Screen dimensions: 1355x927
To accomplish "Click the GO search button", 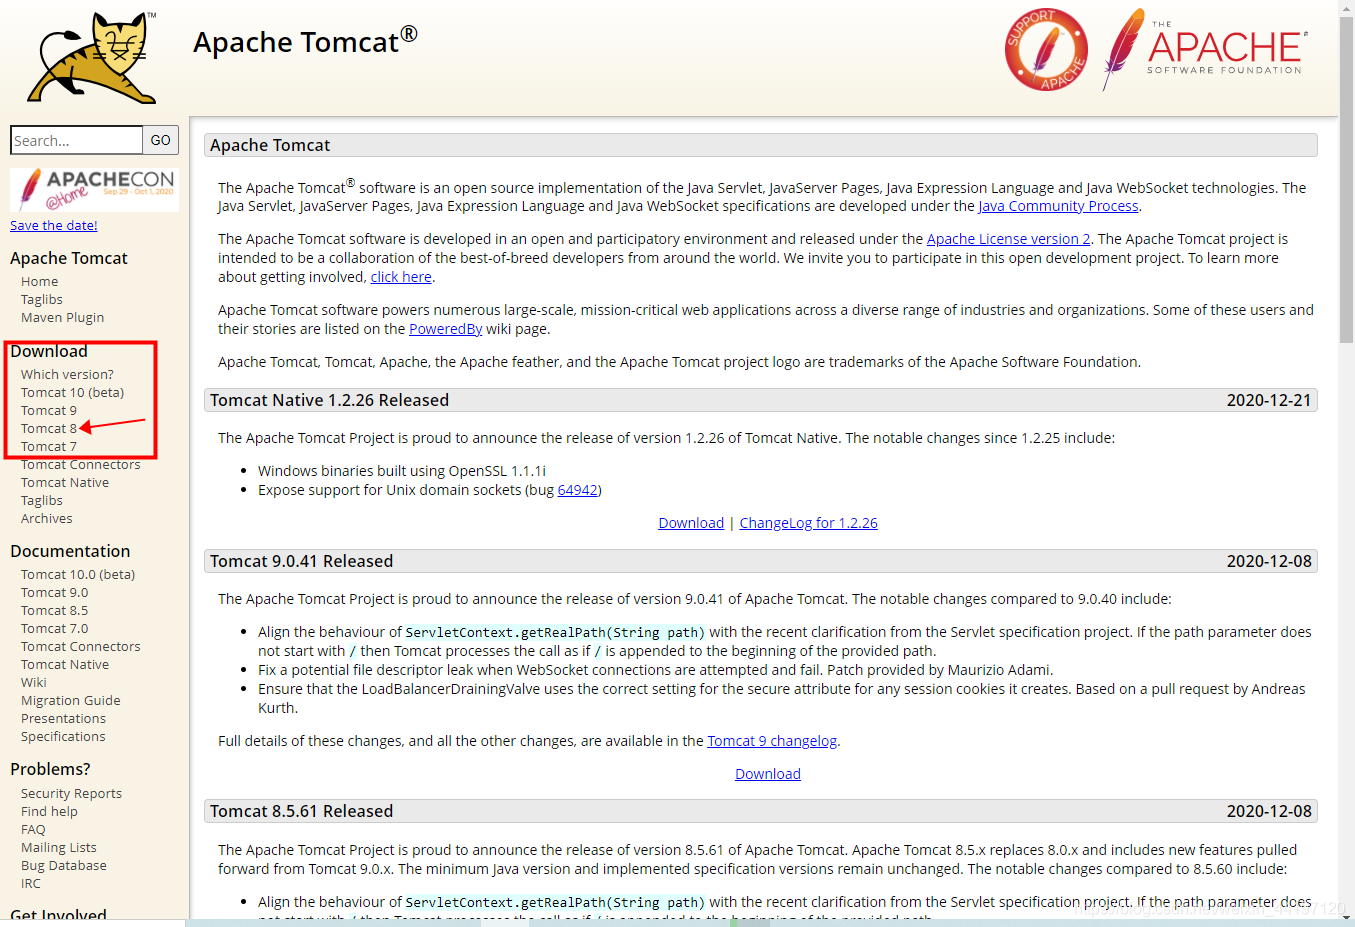I will [x=161, y=140].
